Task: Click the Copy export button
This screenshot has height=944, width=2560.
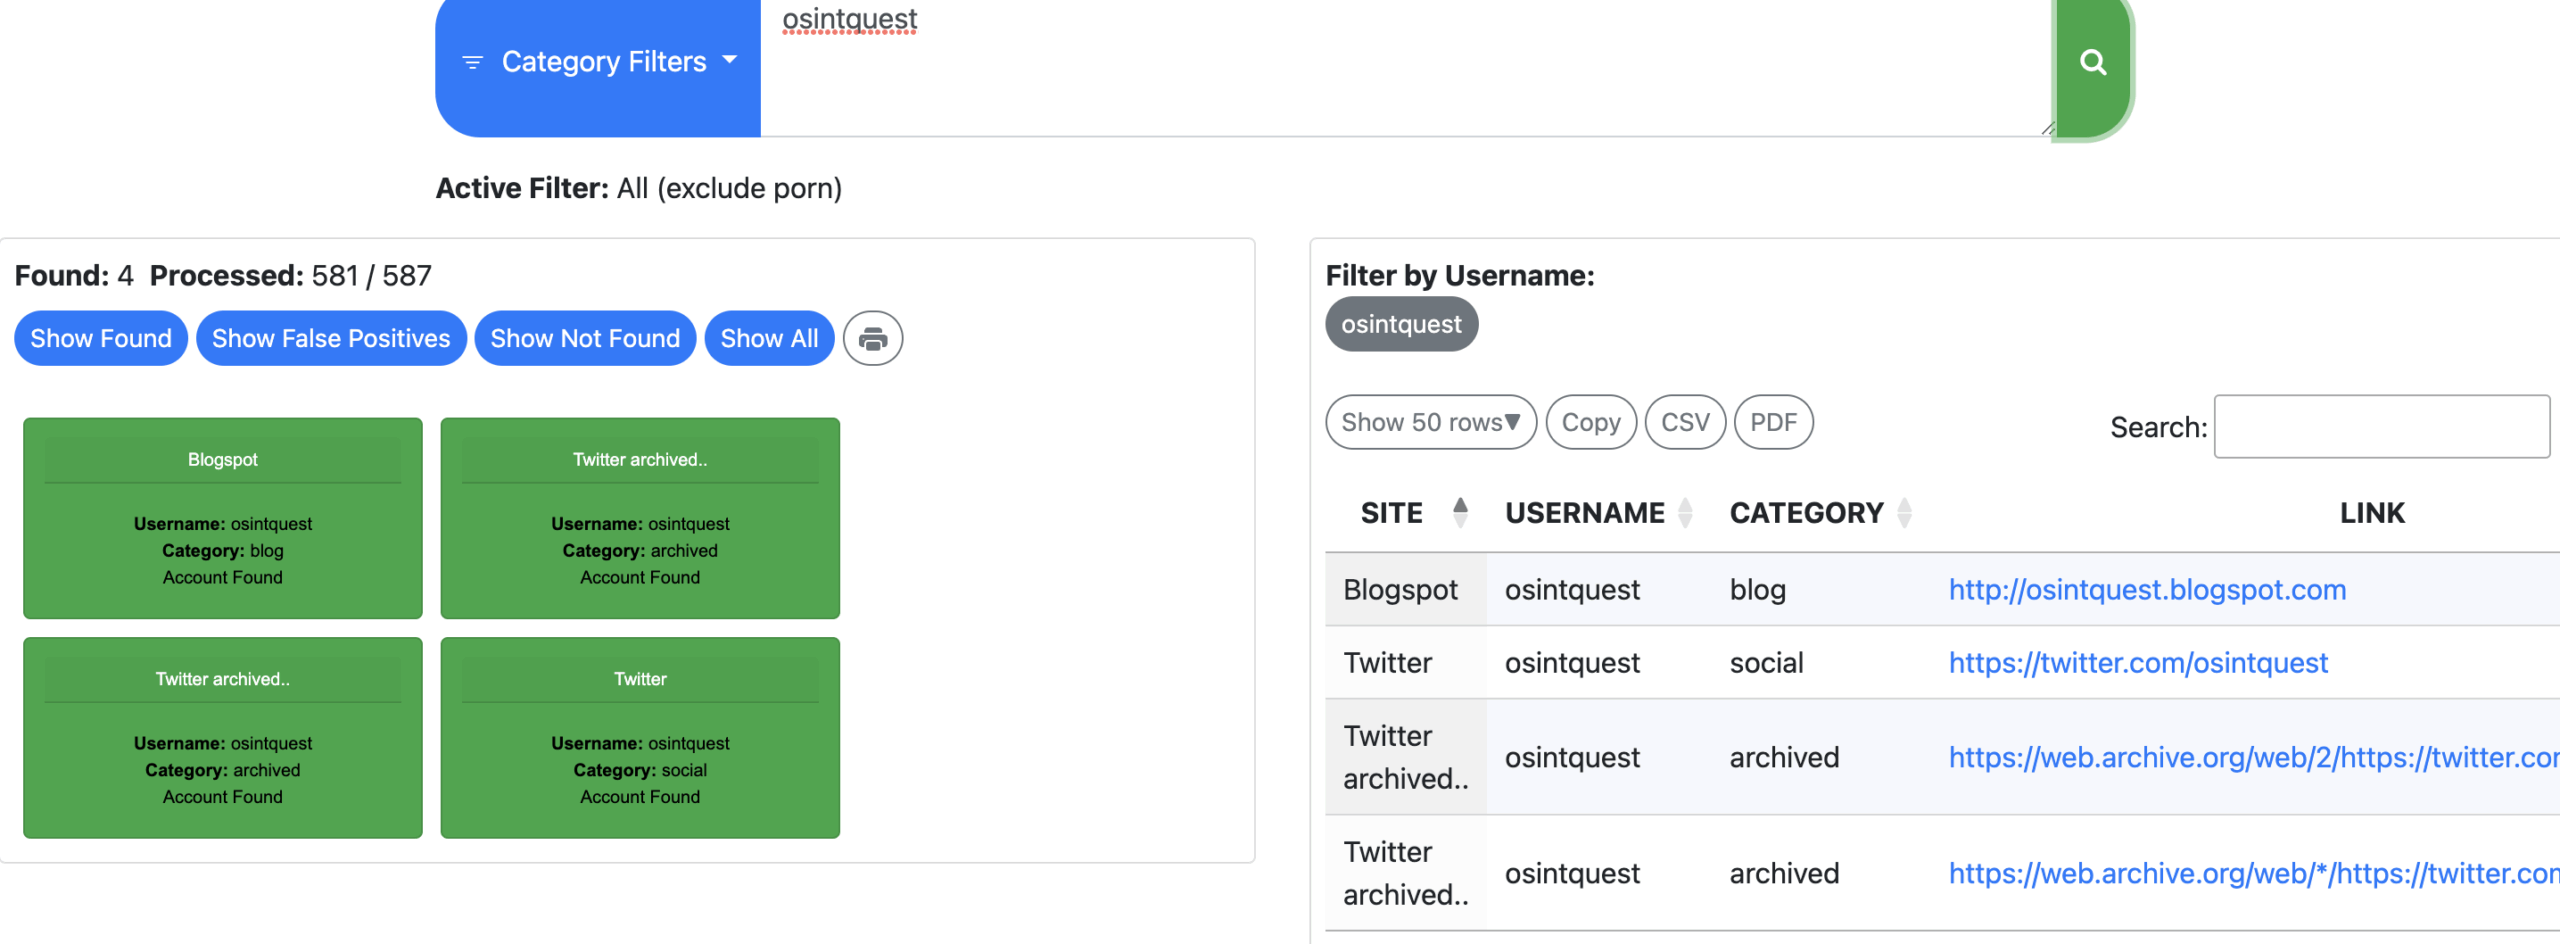Action: [1591, 422]
